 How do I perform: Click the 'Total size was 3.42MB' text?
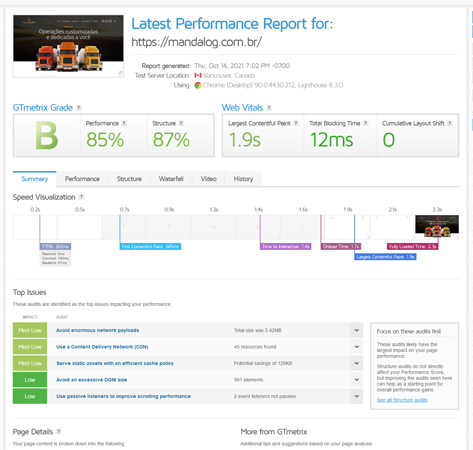pos(257,330)
